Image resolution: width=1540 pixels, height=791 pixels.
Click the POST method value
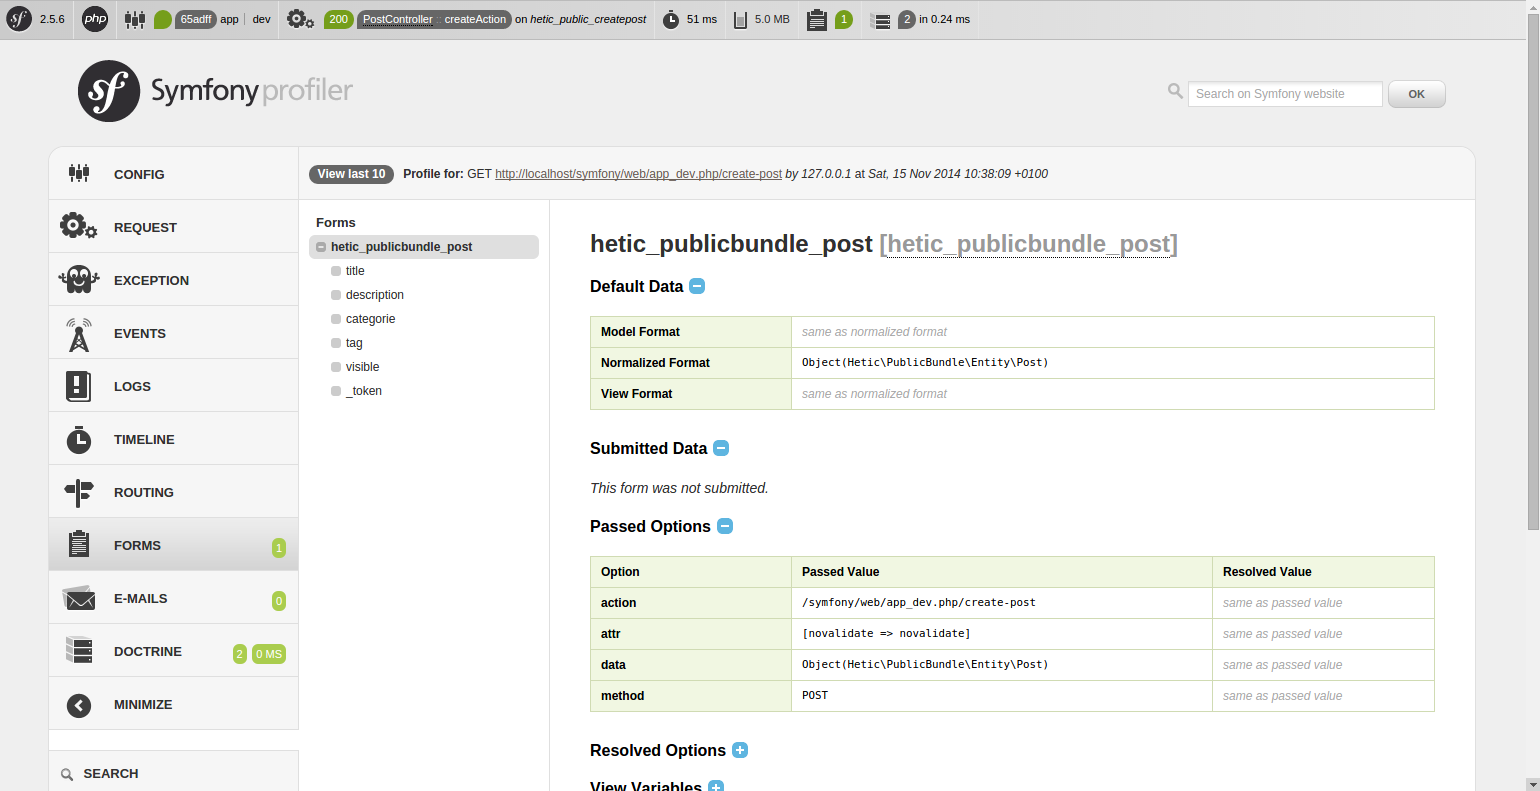click(x=815, y=696)
